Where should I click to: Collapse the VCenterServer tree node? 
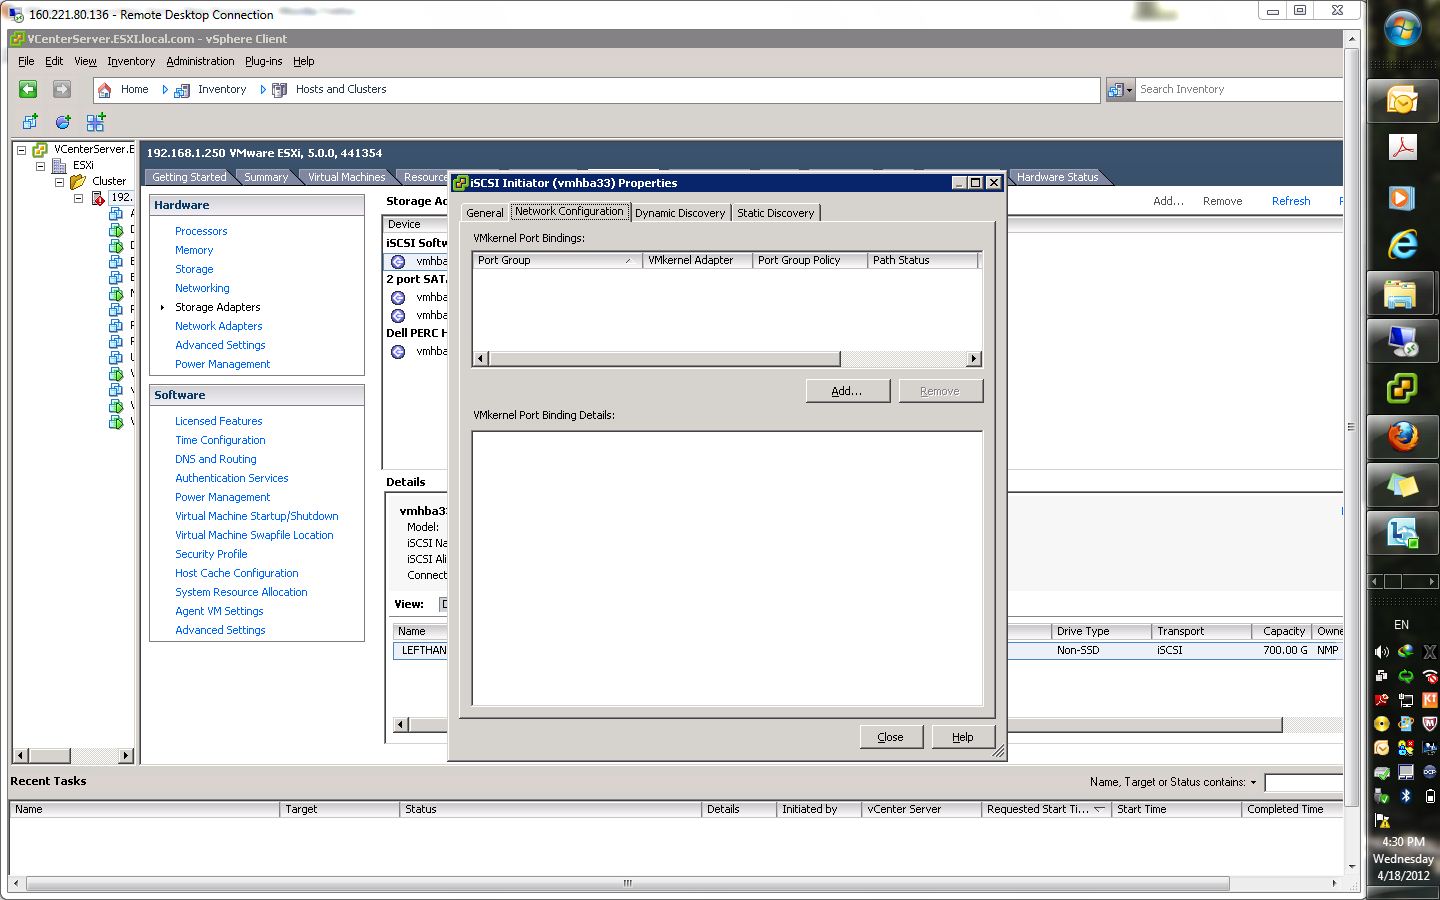pyautogui.click(x=21, y=149)
